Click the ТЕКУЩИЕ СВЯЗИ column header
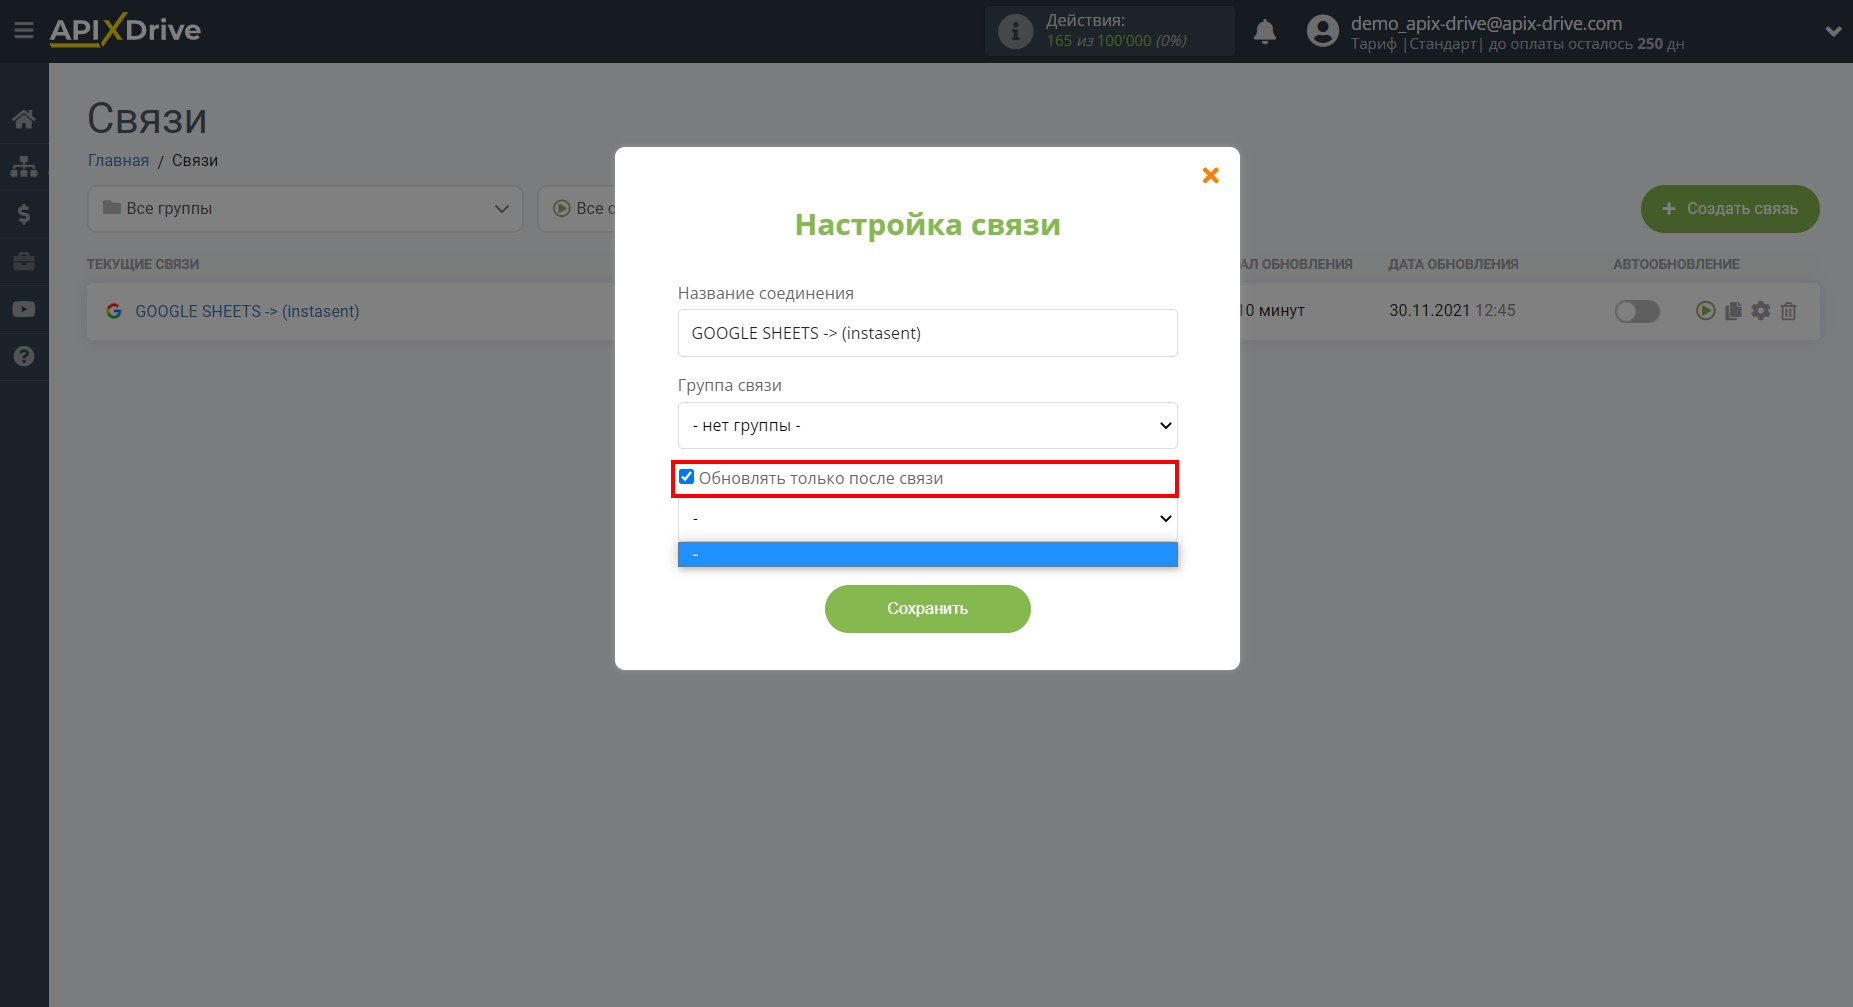Image resolution: width=1853 pixels, height=1007 pixels. [x=143, y=264]
